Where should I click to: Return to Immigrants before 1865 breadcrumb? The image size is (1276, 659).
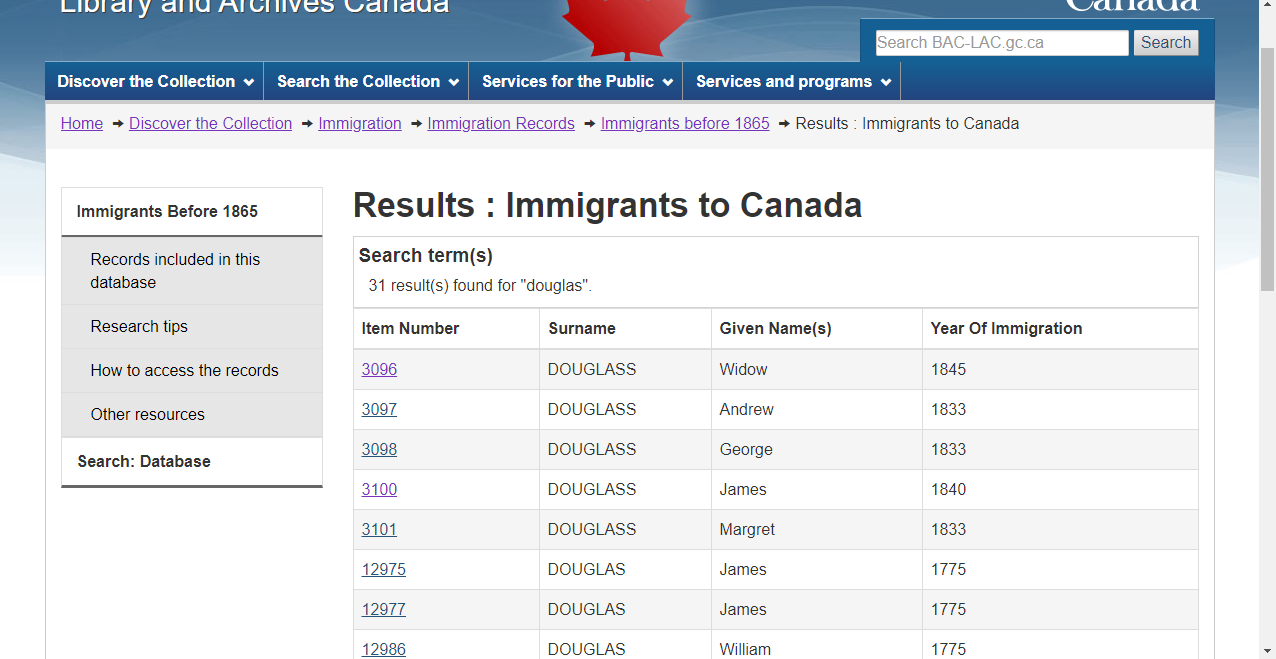685,124
